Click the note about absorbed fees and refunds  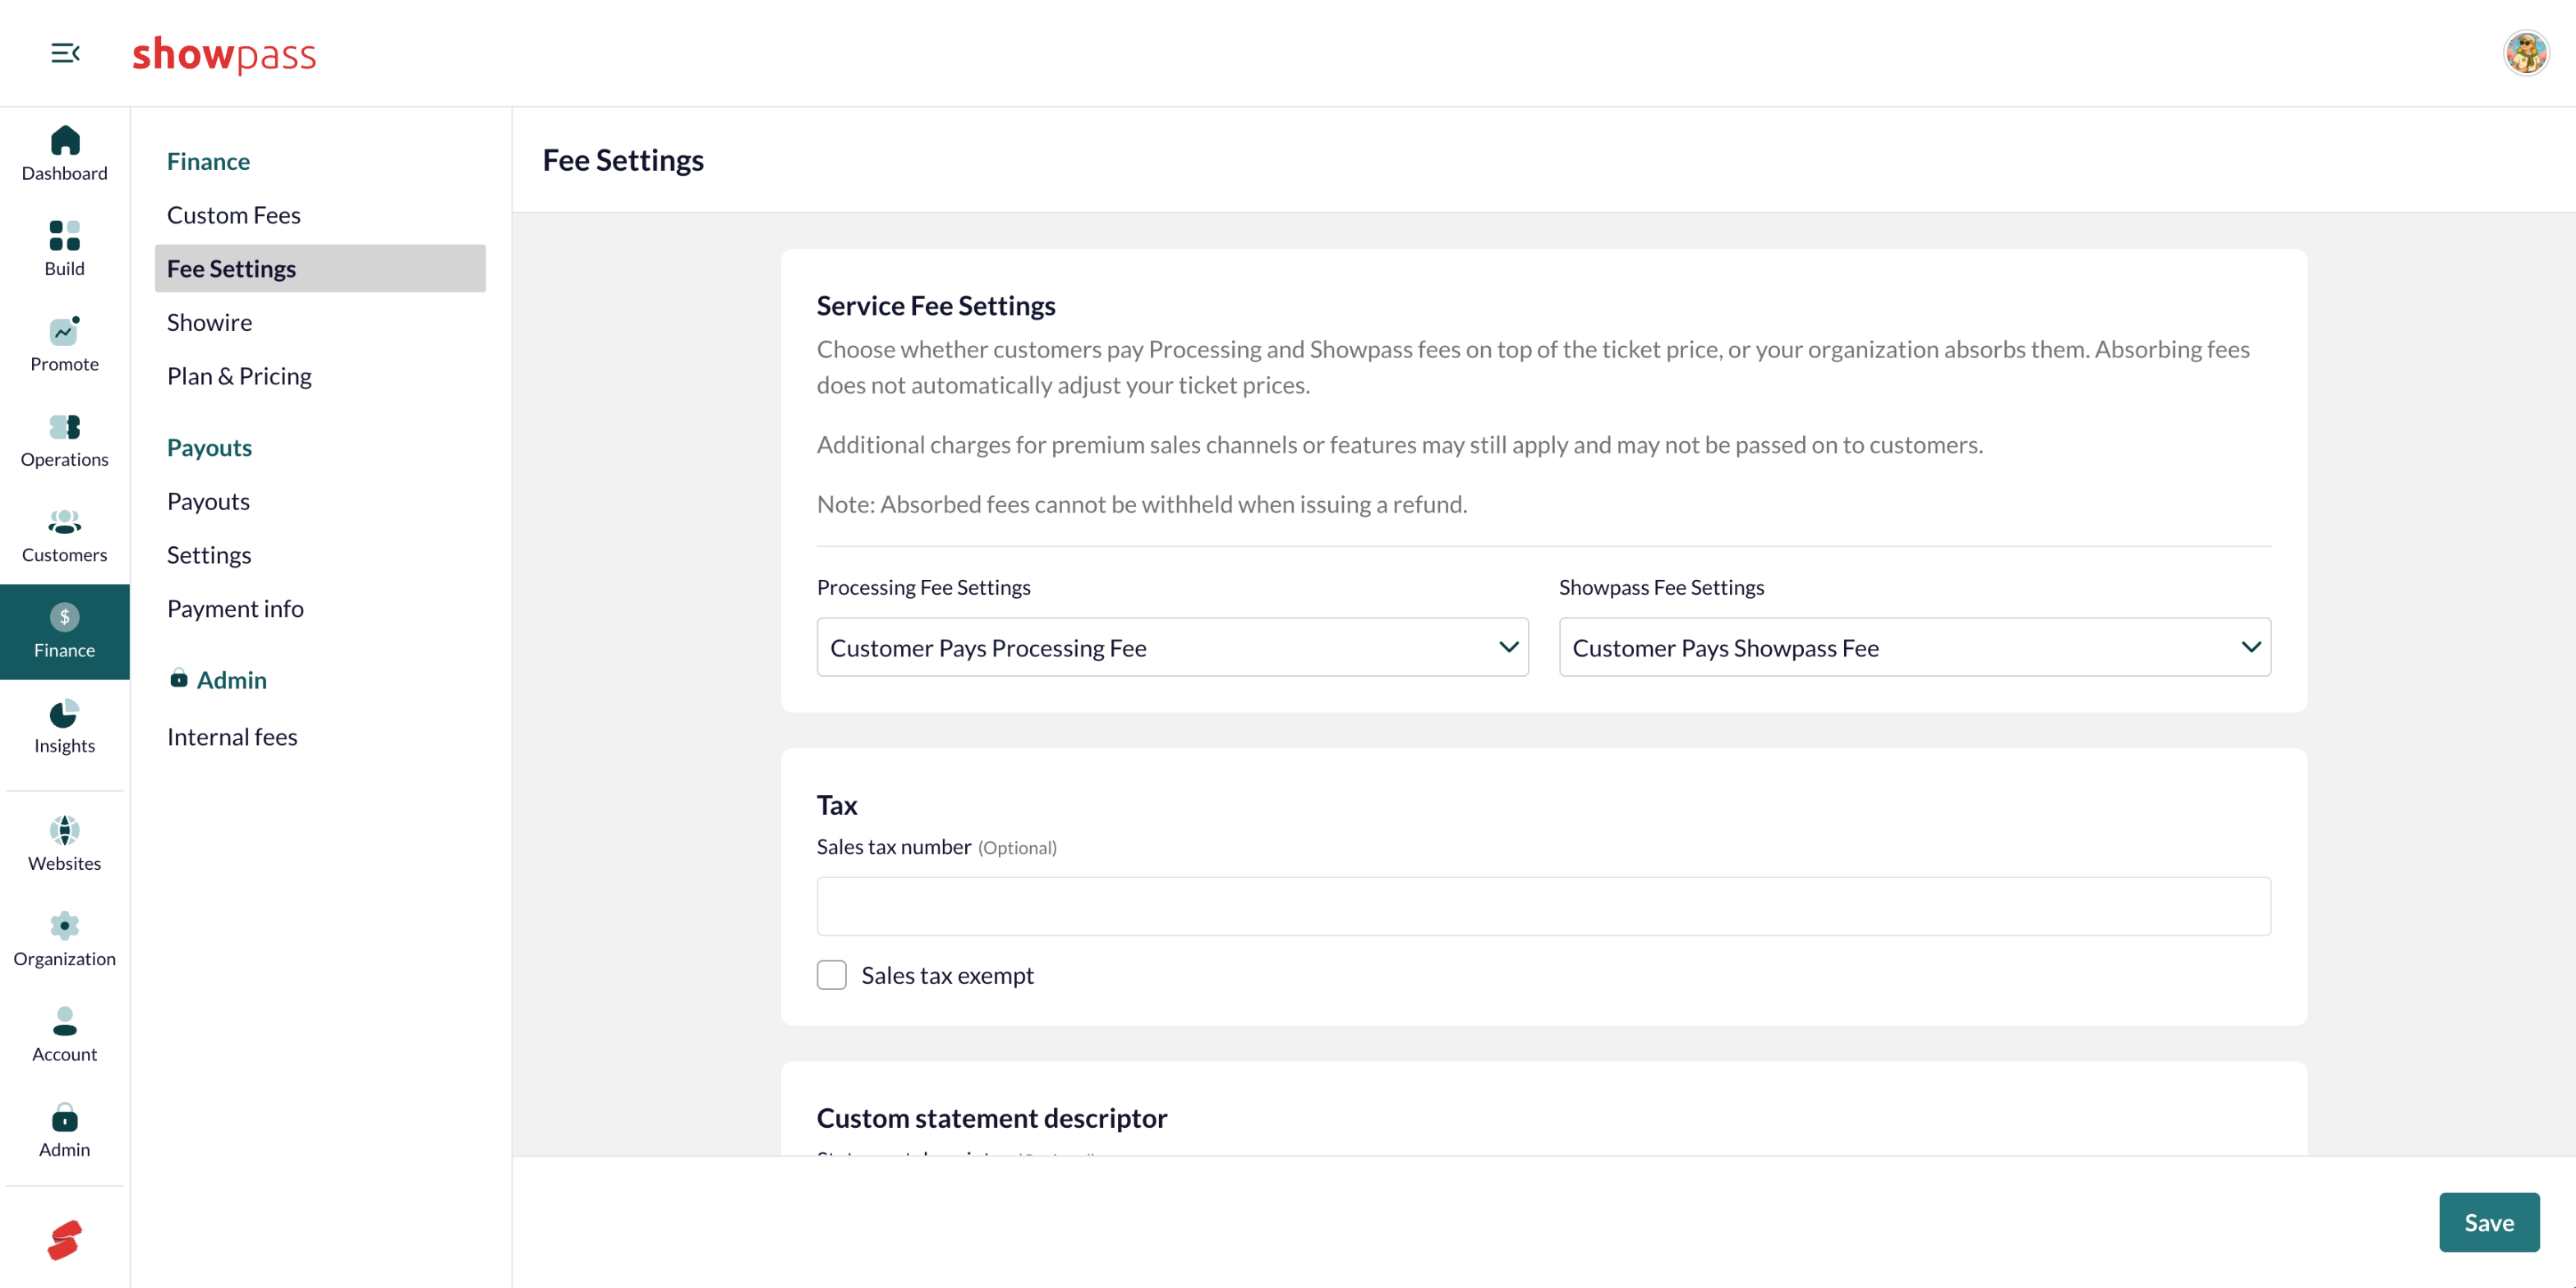[x=1142, y=504]
